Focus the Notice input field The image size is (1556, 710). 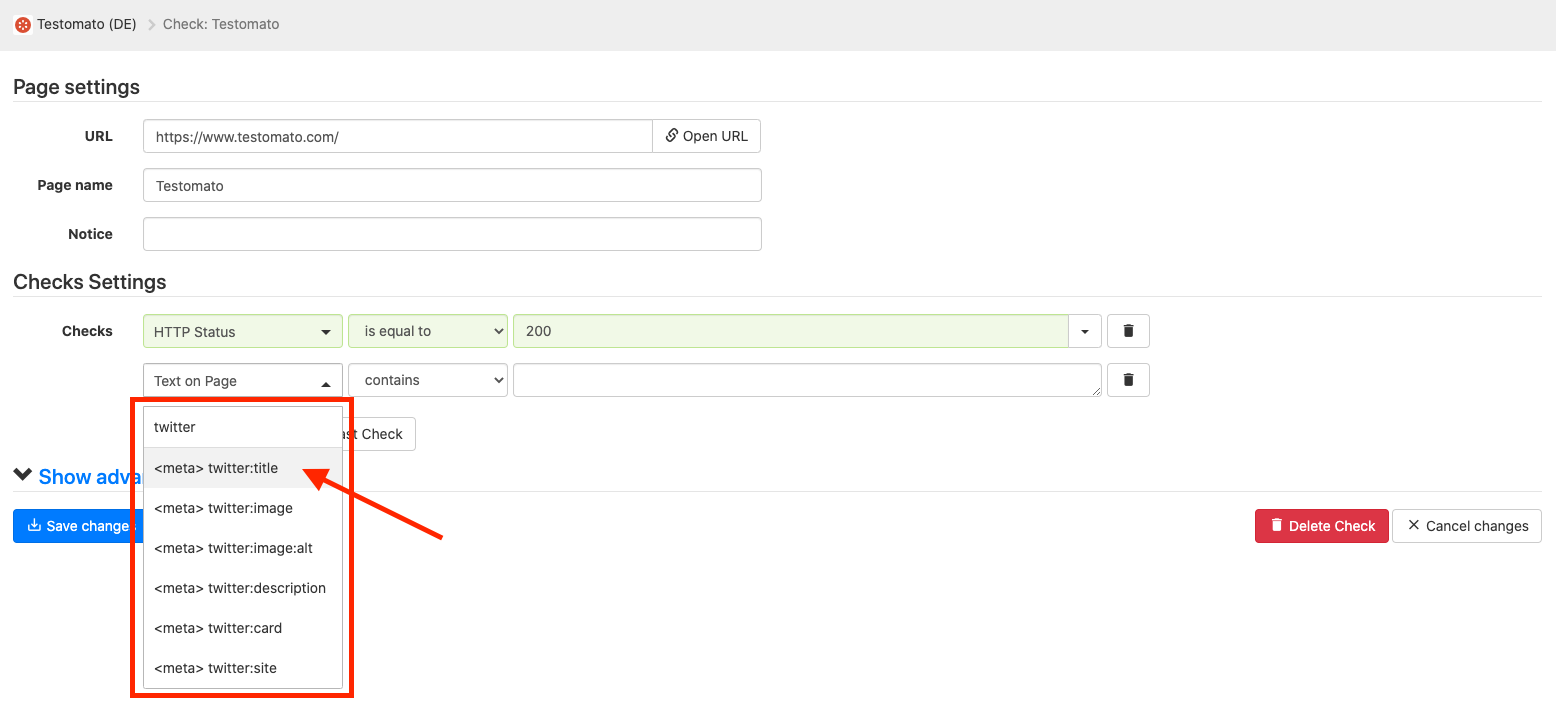click(452, 234)
